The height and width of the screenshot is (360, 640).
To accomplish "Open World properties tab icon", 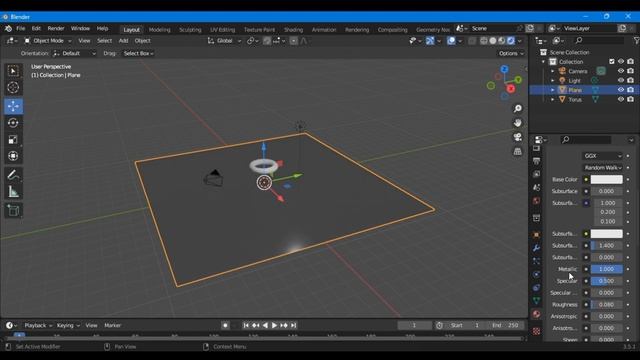I will 536,201.
